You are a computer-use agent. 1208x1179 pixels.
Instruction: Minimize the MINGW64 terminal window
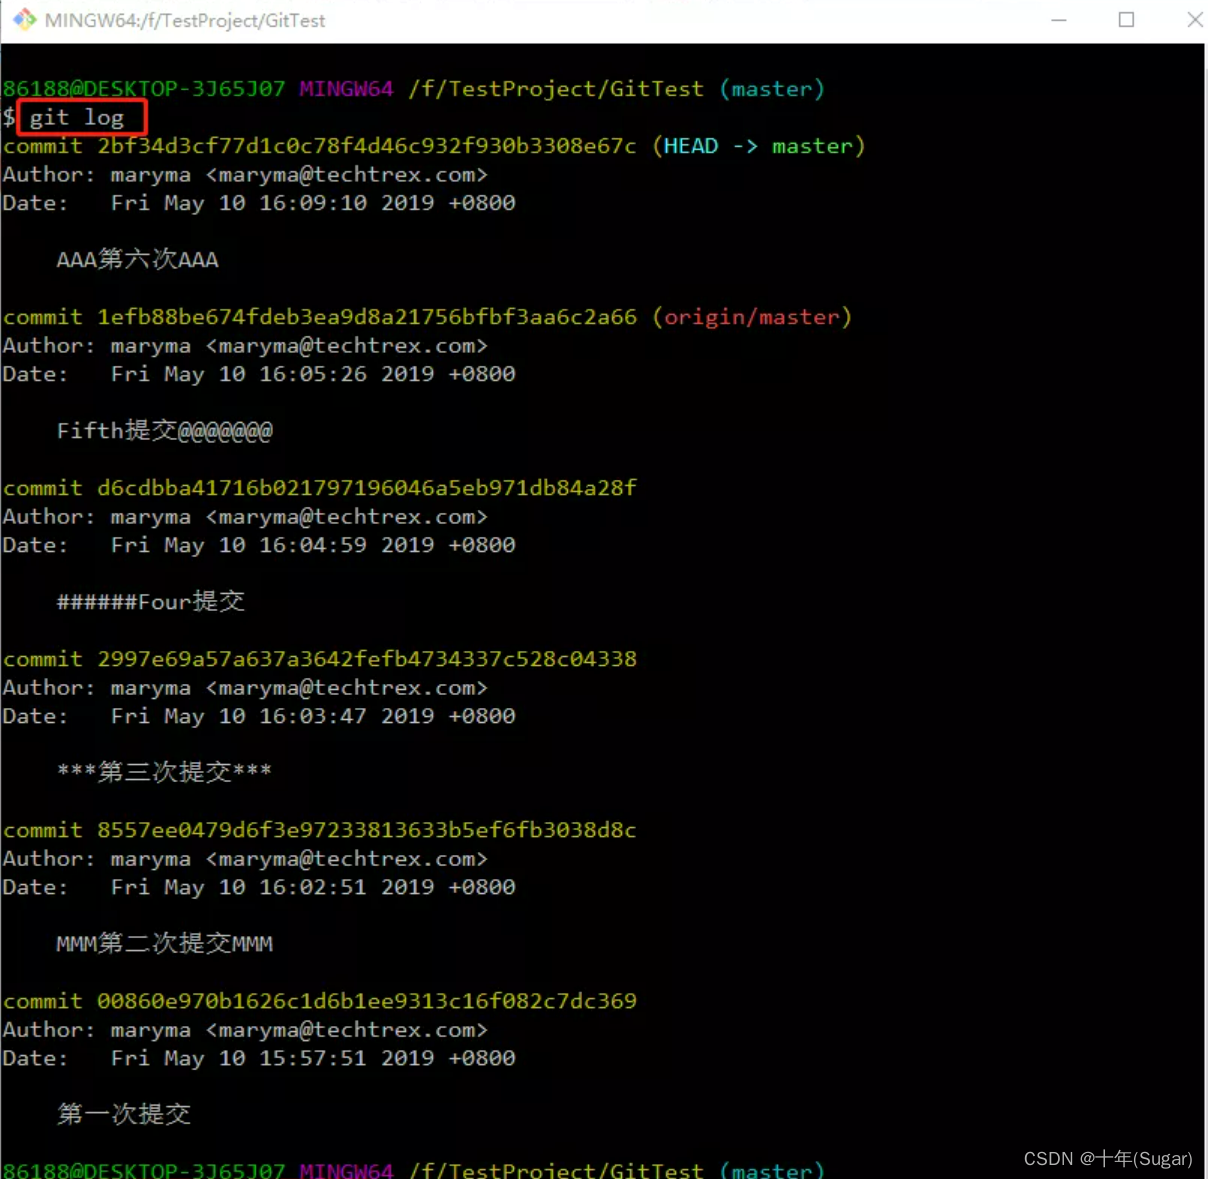pyautogui.click(x=1059, y=20)
